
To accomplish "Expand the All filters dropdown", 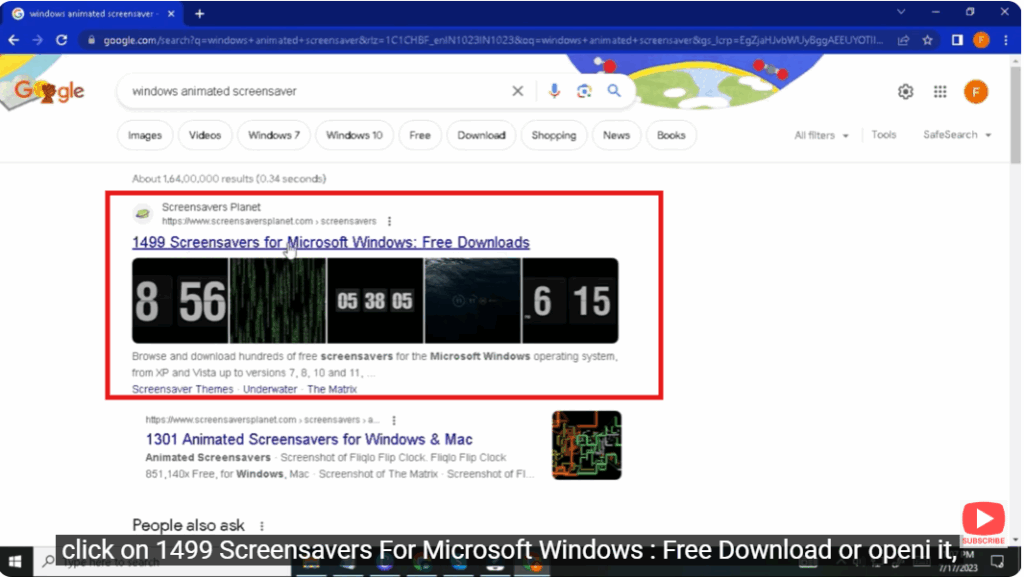I will 821,135.
